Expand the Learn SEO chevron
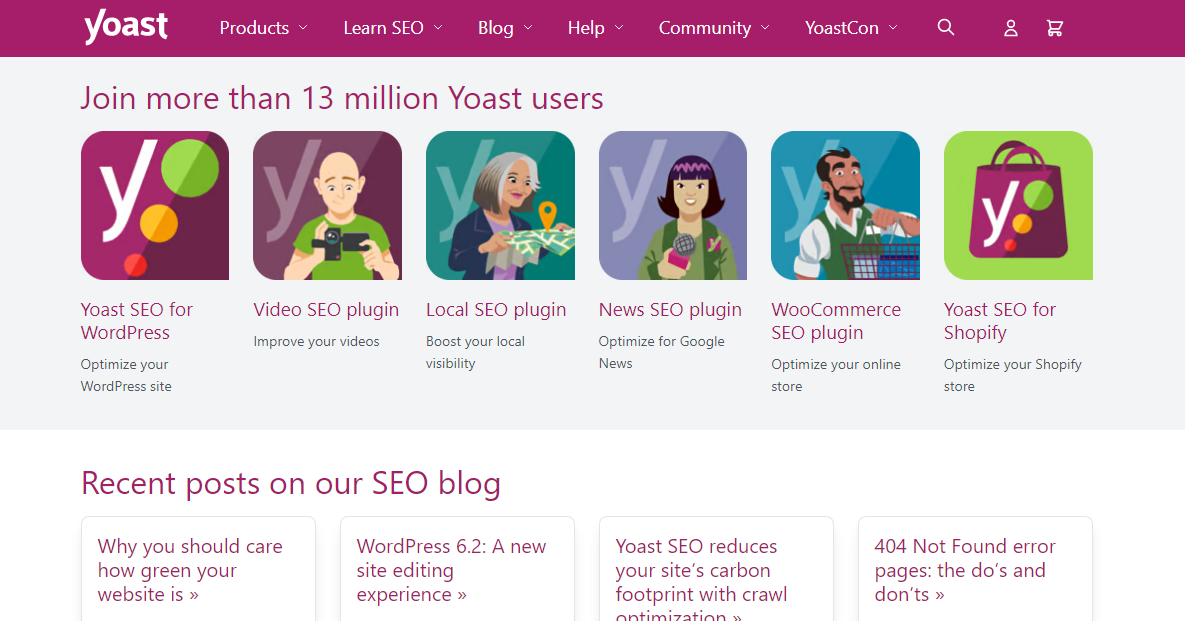Screen dimensions: 1185x621 (438, 28)
